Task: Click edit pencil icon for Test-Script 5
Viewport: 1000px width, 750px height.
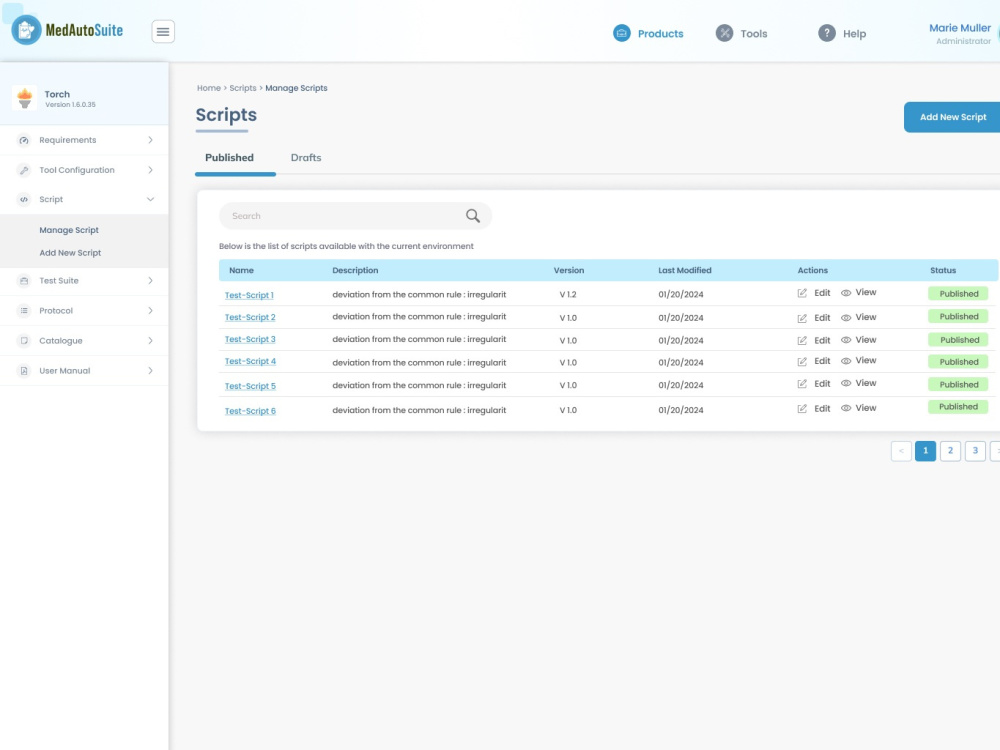Action: pyautogui.click(x=802, y=384)
